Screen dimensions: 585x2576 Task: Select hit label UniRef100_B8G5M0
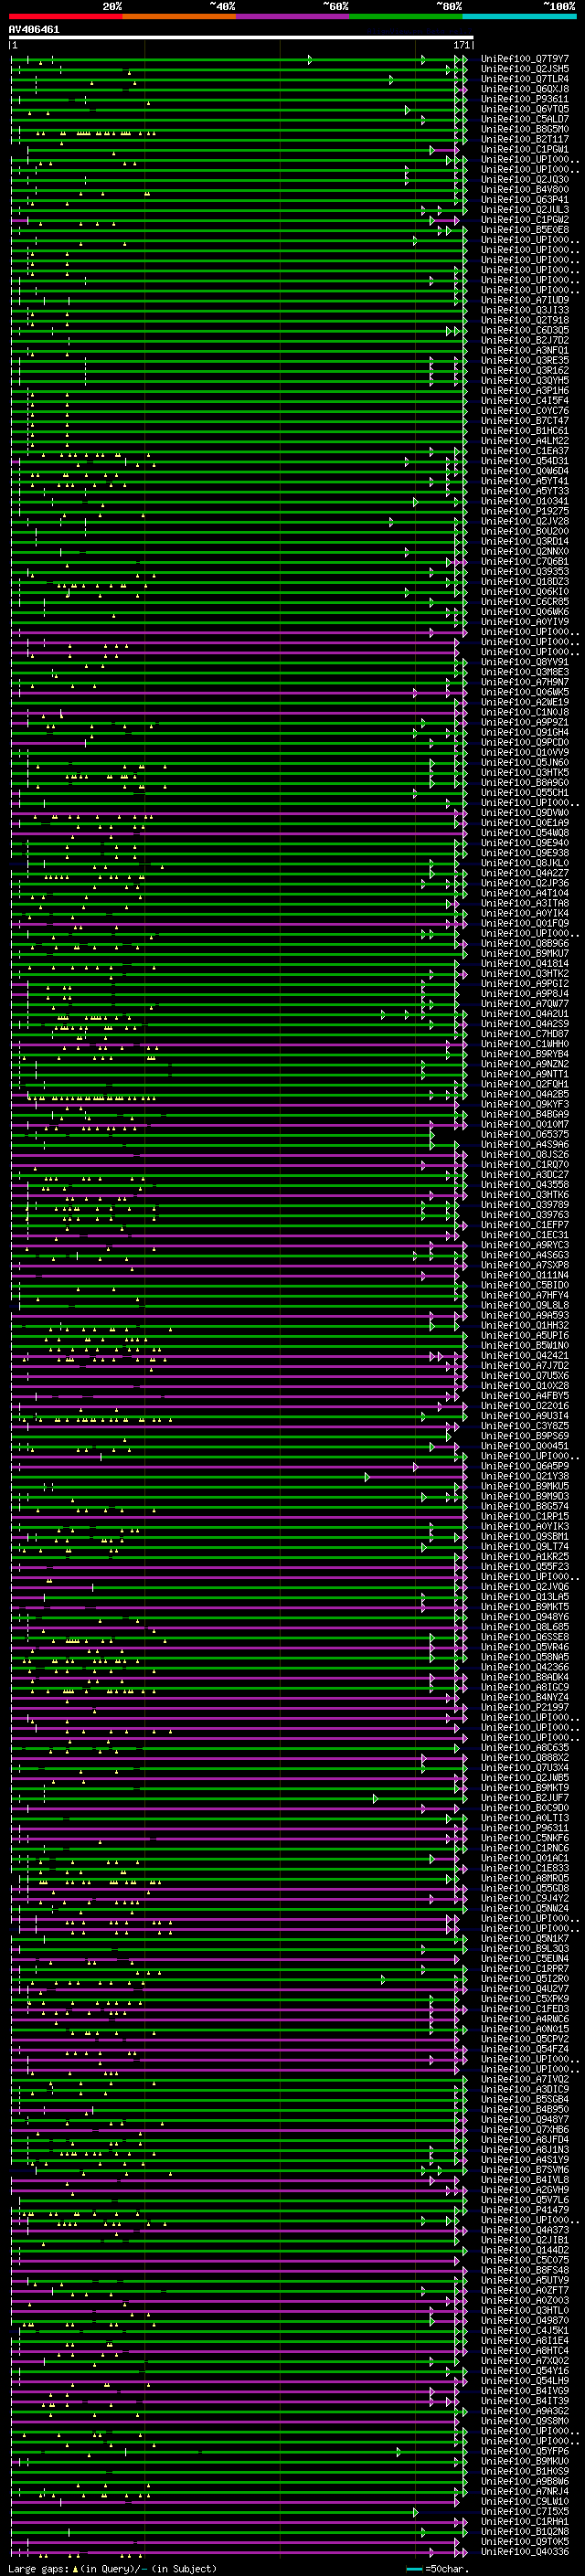[525, 129]
